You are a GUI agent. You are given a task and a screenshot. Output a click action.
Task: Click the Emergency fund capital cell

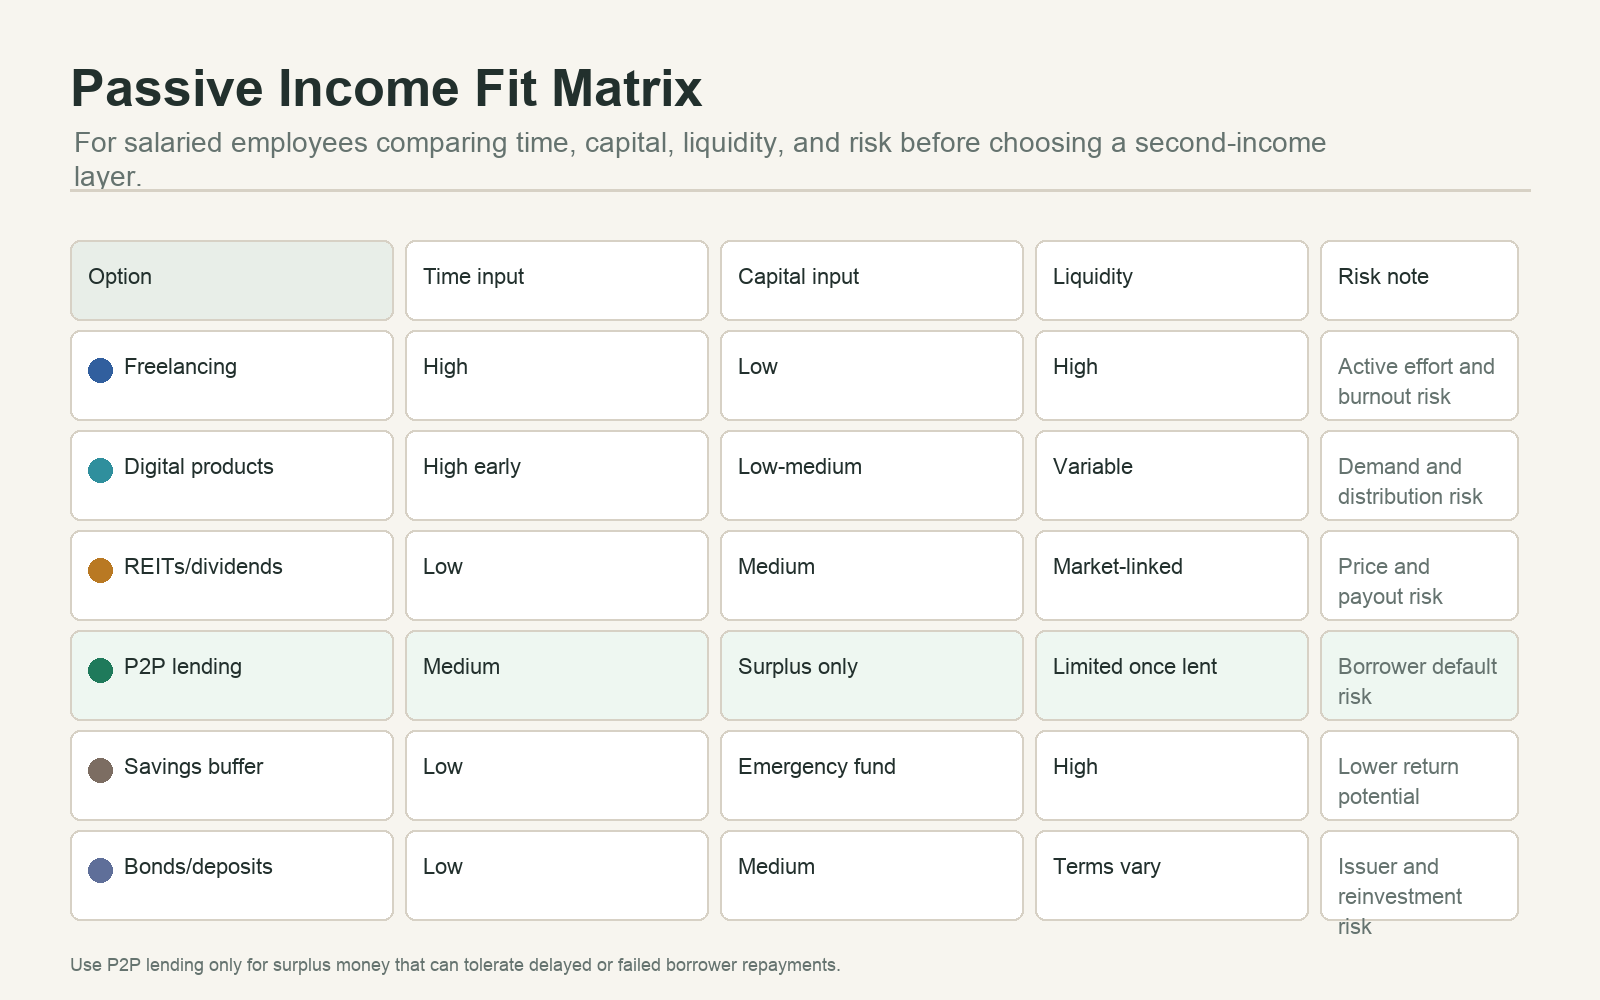(x=872, y=775)
